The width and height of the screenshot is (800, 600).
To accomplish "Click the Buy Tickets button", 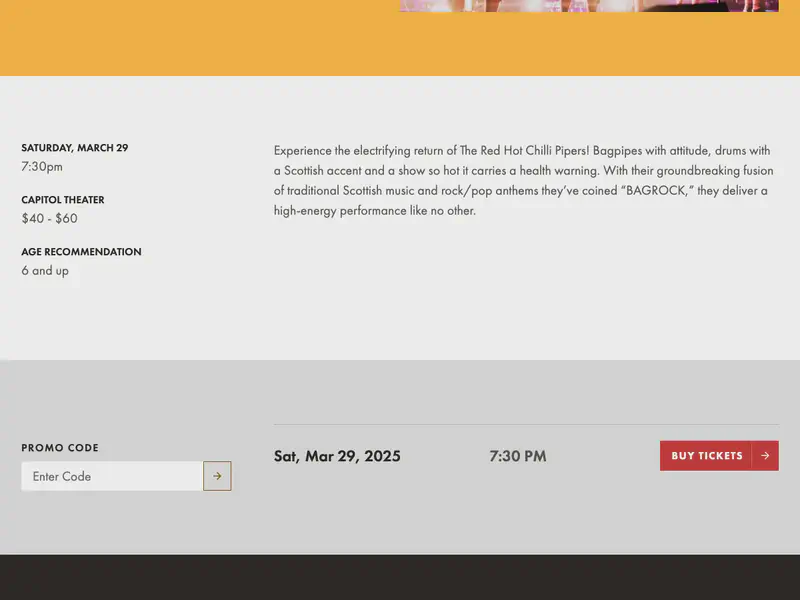I will pyautogui.click(x=719, y=456).
